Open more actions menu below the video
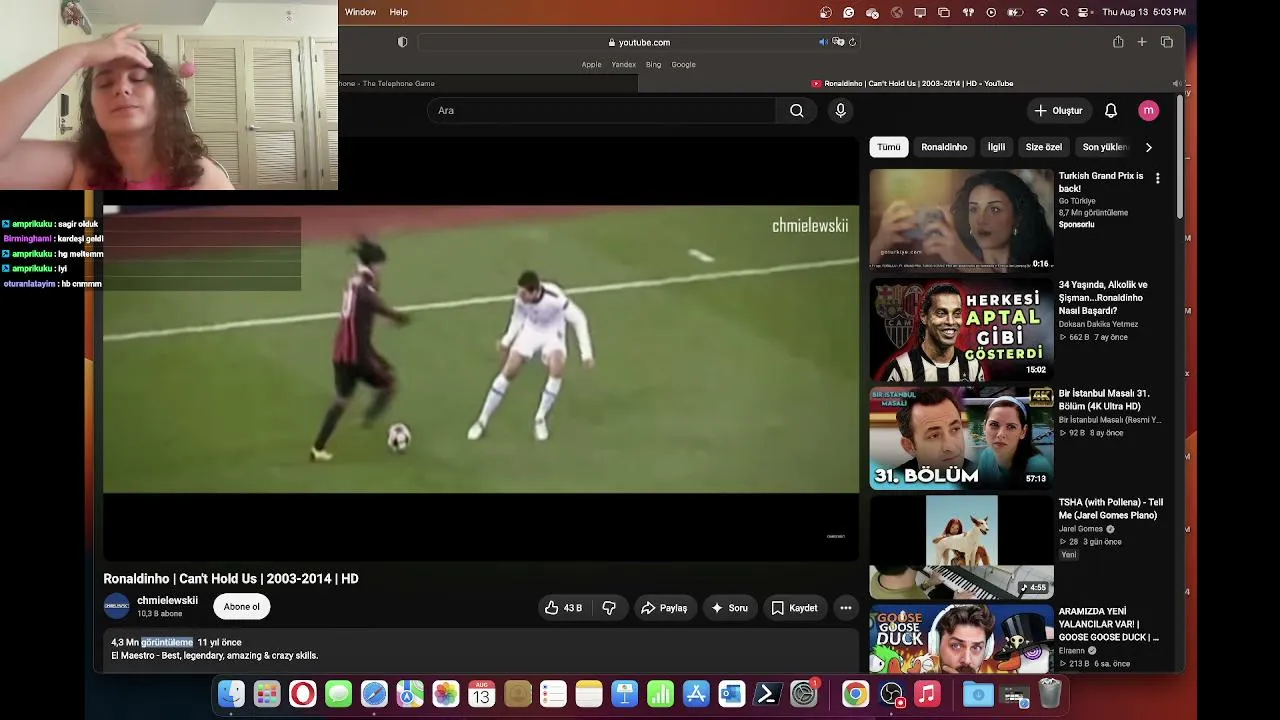 click(x=845, y=608)
